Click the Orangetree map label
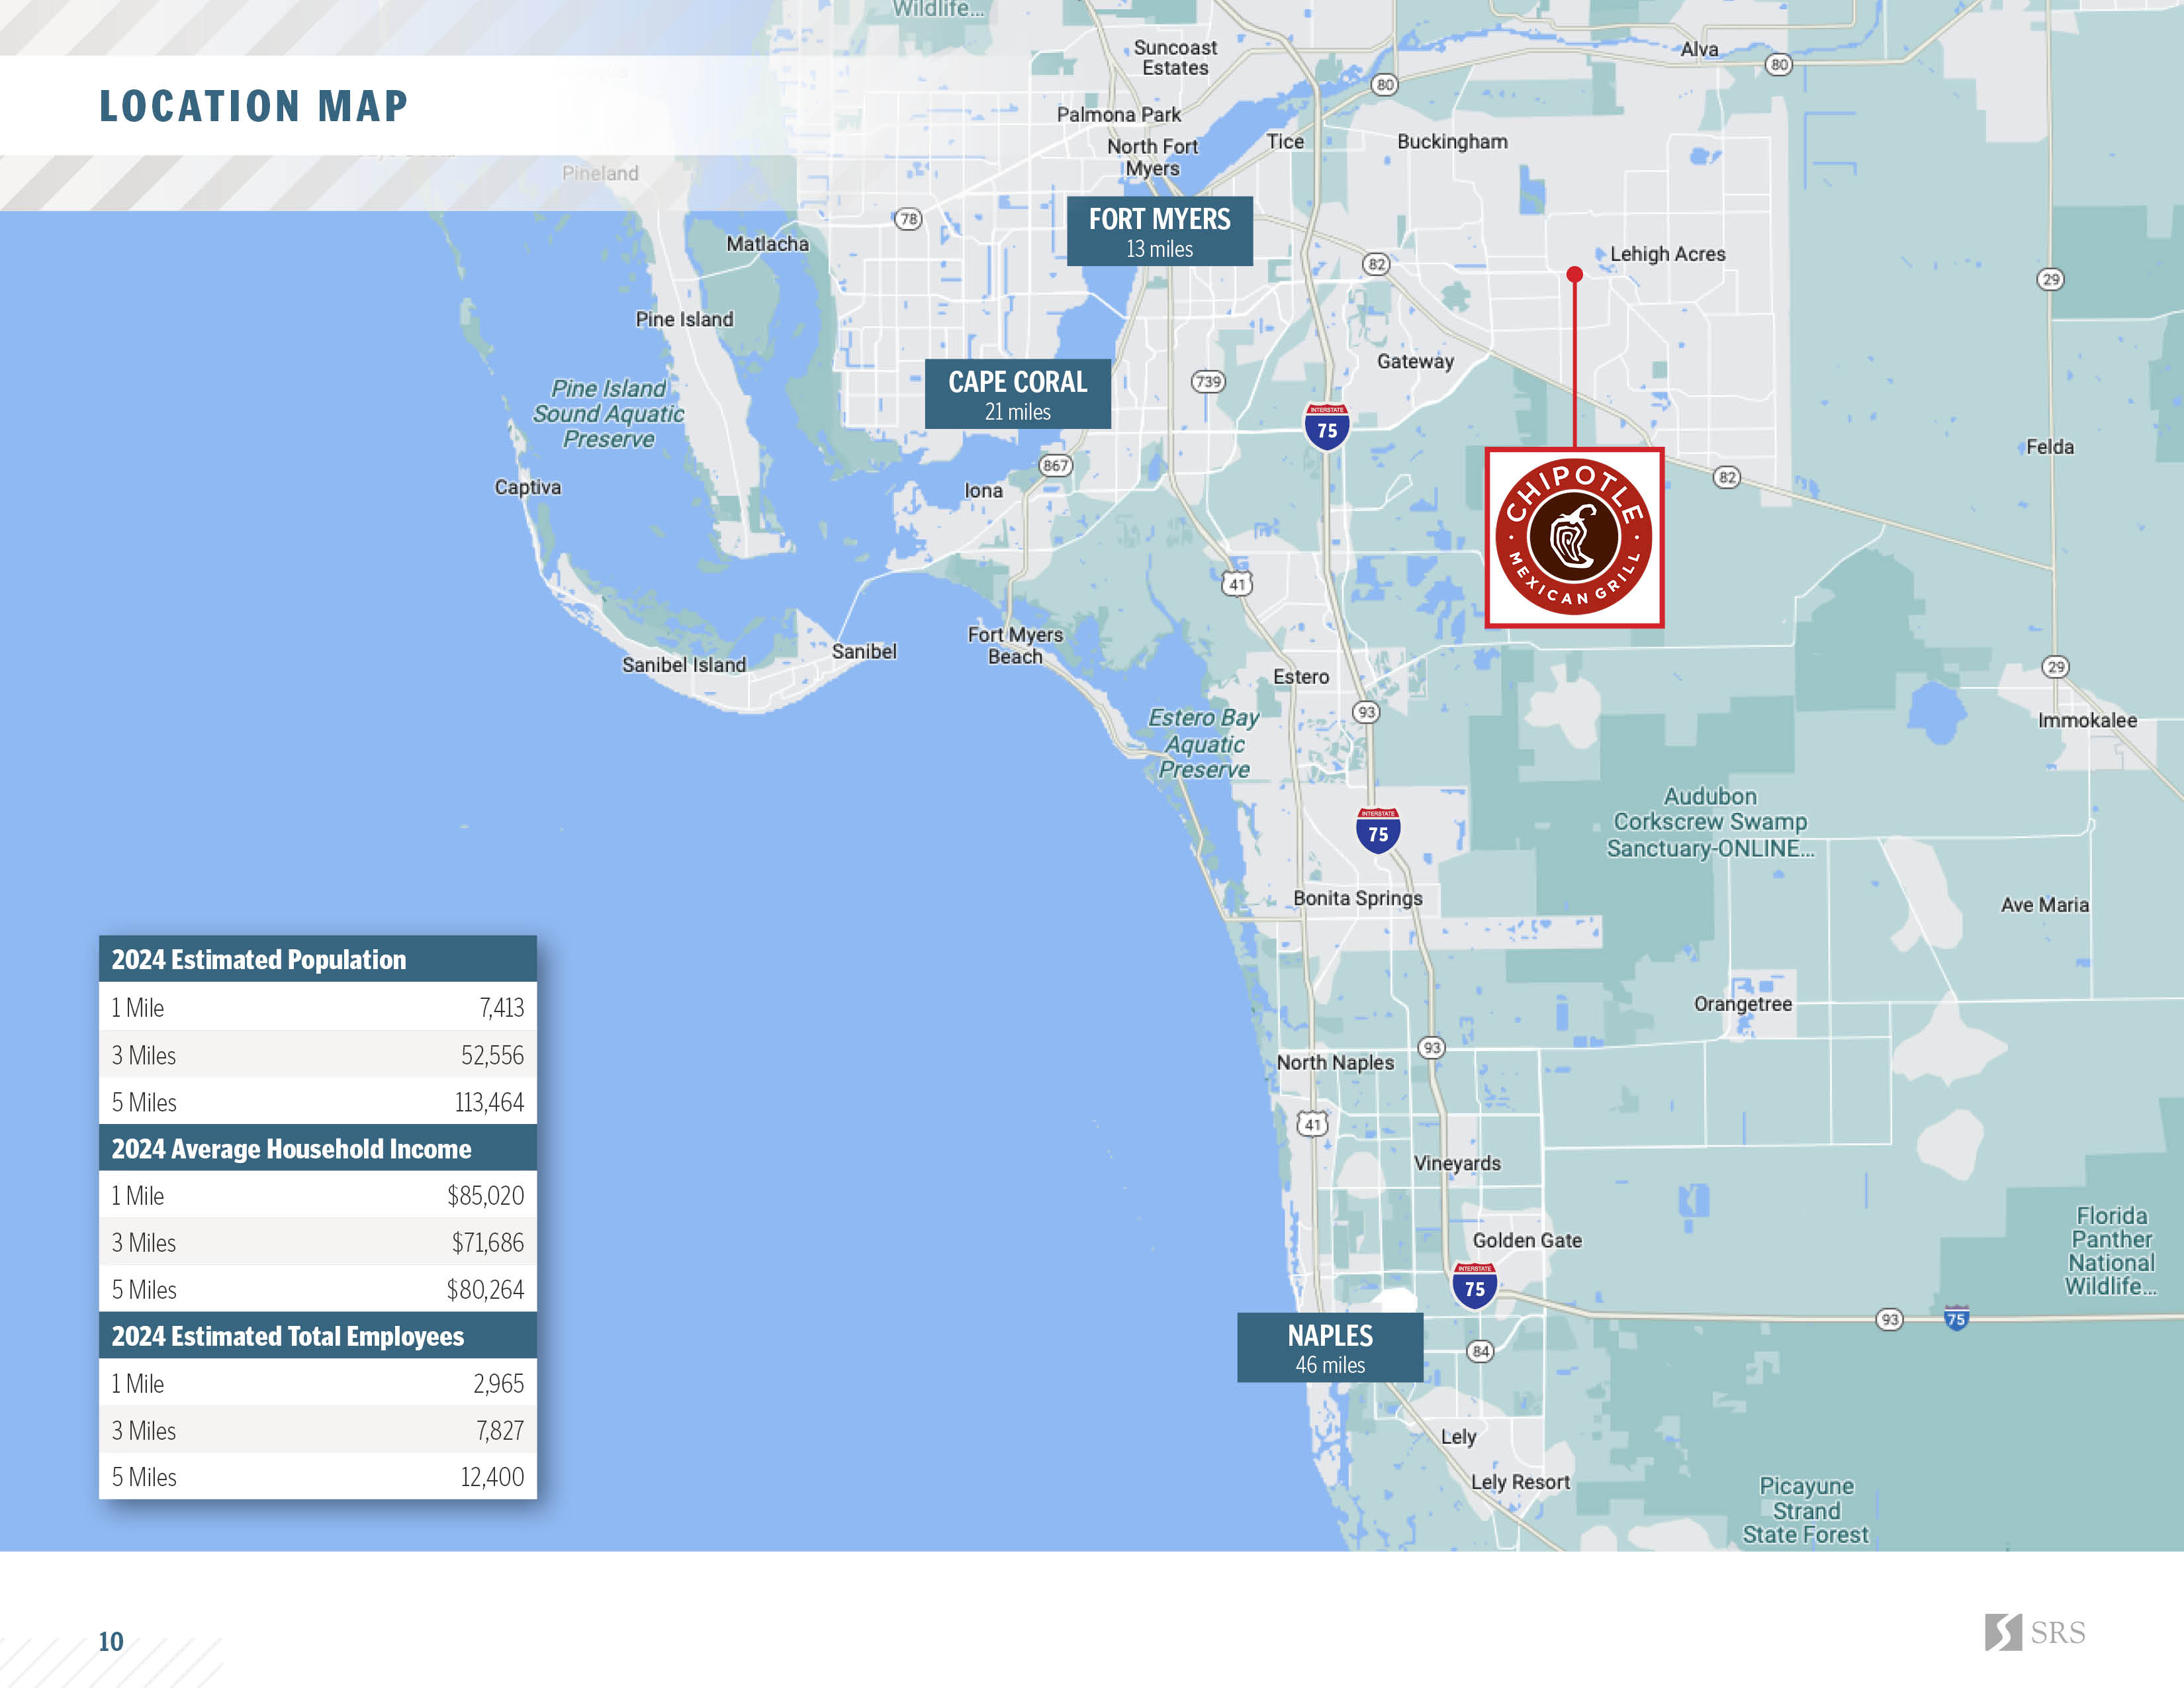Image resolution: width=2184 pixels, height=1688 pixels. [1743, 1004]
